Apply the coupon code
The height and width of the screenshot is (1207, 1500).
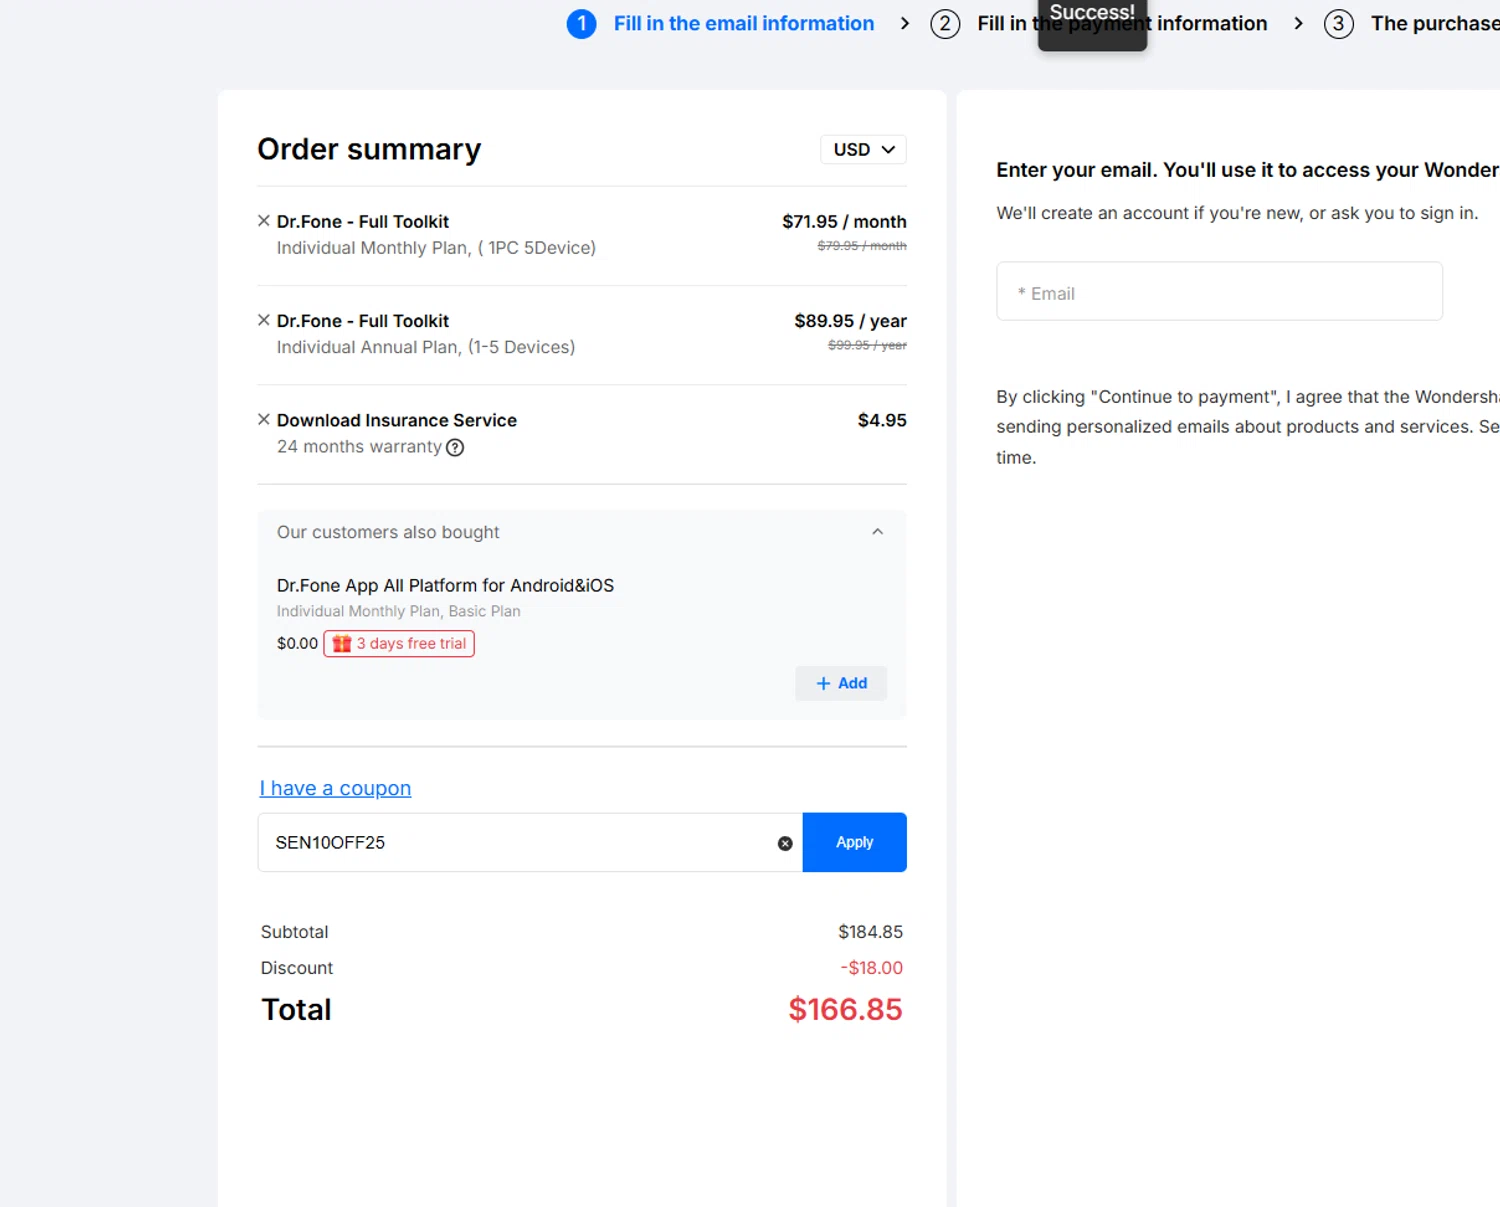(x=855, y=842)
